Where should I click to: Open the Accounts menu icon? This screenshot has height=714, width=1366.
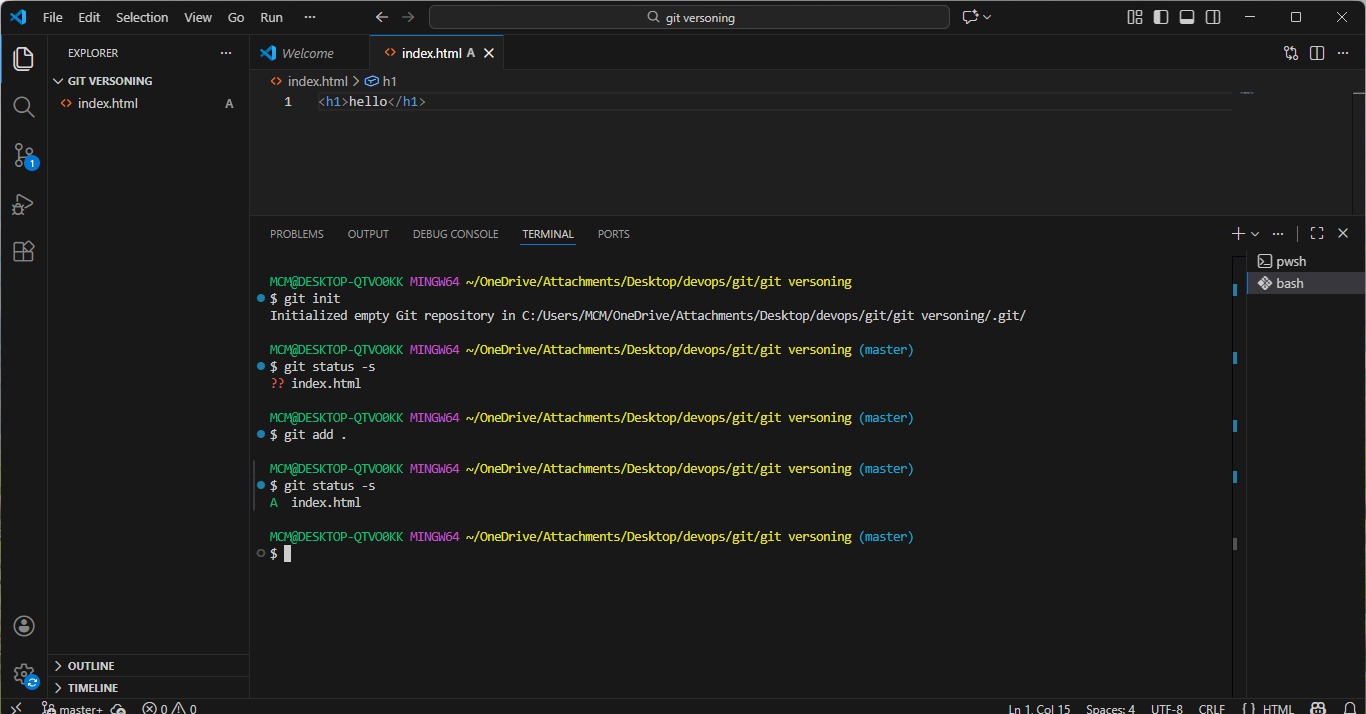coord(24,626)
